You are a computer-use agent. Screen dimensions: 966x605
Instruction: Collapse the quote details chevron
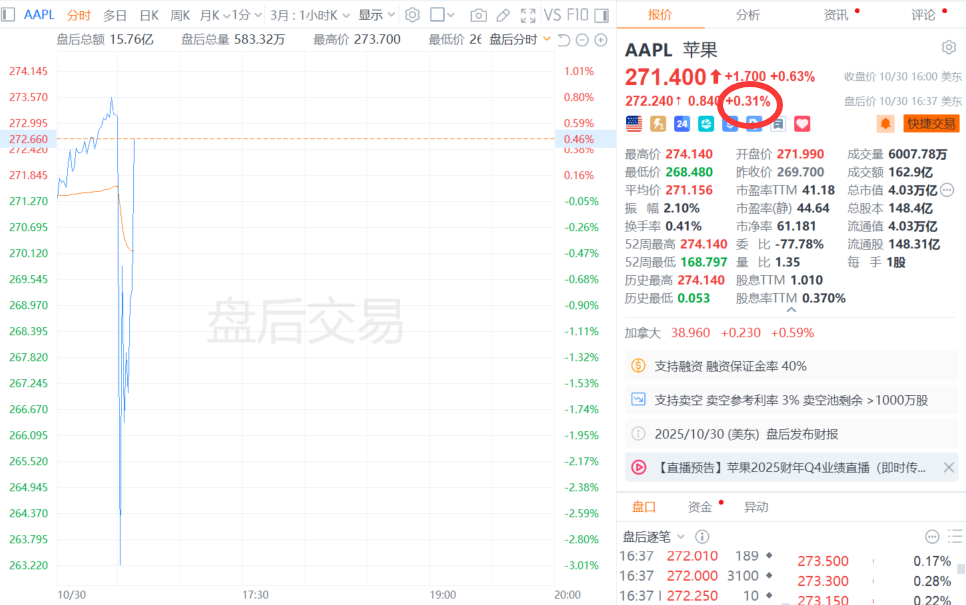[792, 311]
